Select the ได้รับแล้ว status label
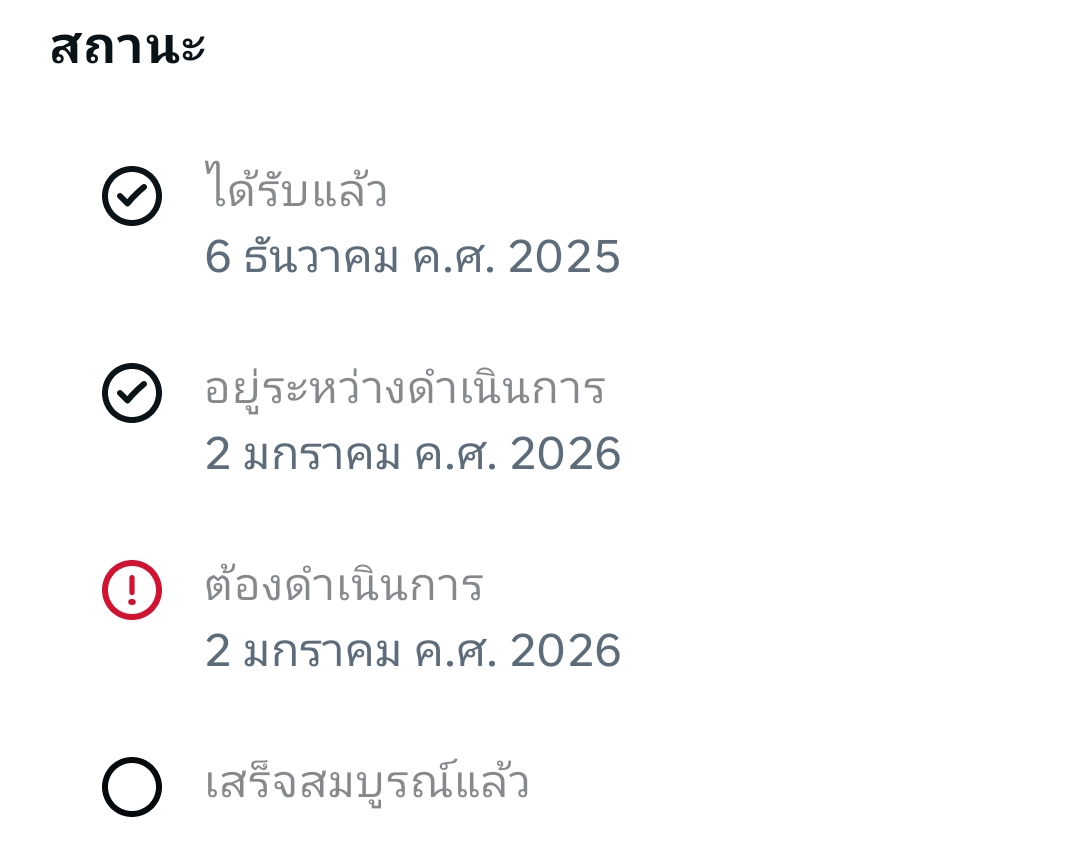The width and height of the screenshot is (1080, 847). (x=296, y=190)
